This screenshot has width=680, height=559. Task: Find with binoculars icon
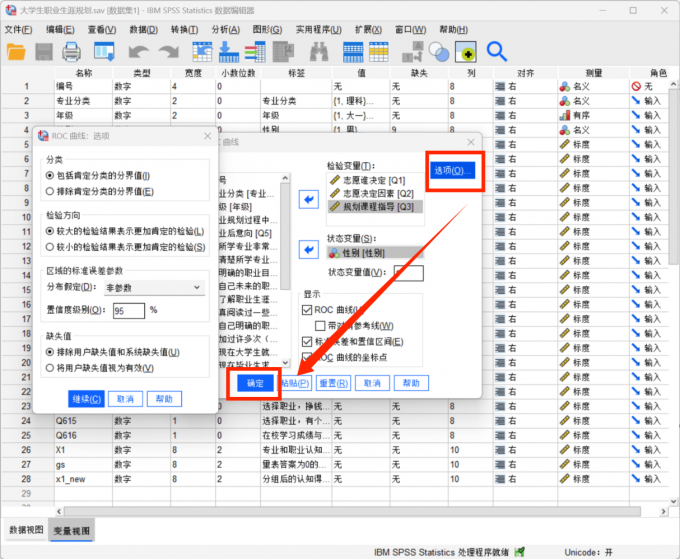point(319,52)
